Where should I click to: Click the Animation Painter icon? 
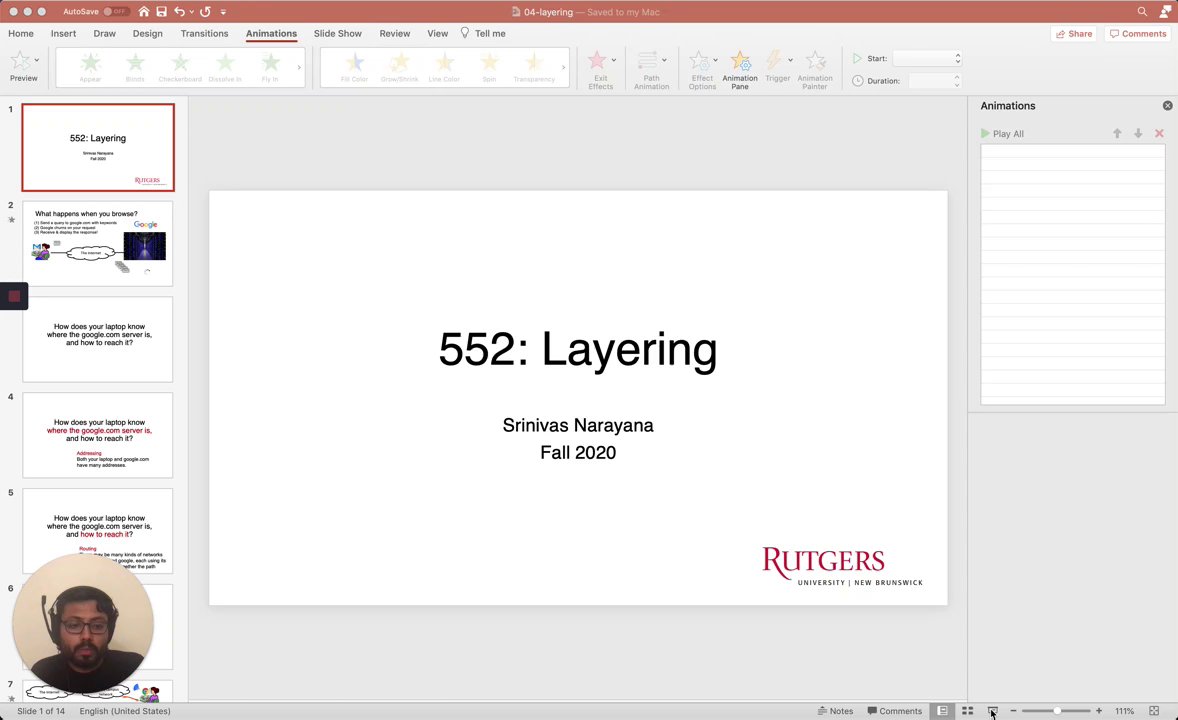click(815, 61)
